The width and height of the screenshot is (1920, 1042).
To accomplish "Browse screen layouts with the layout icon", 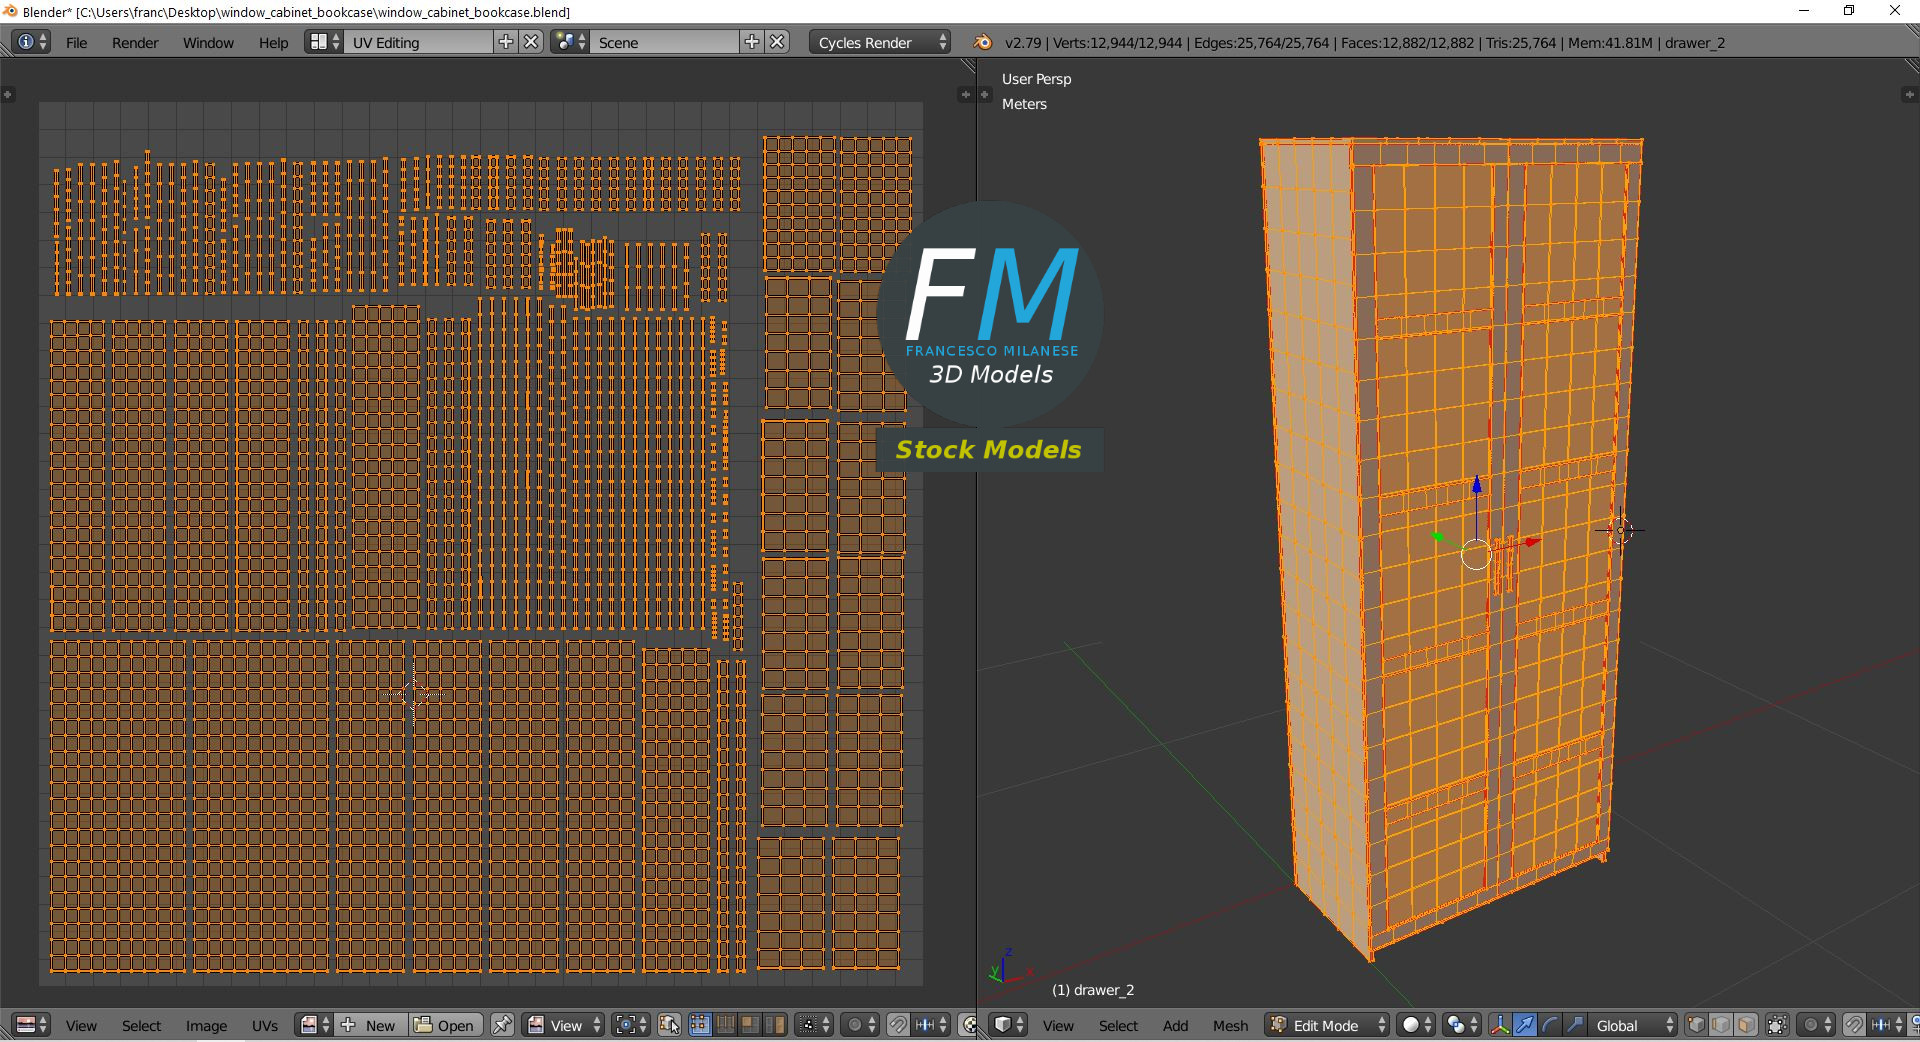I will [x=324, y=42].
